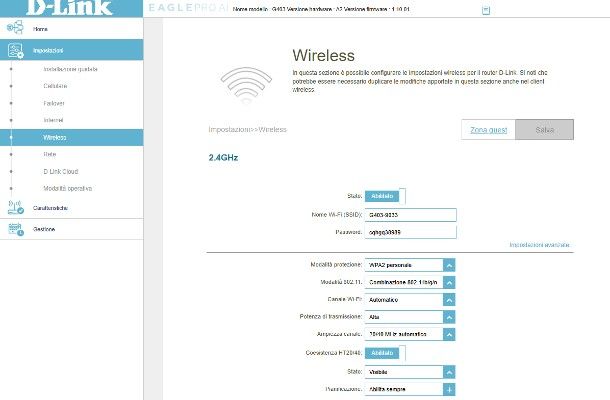This screenshot has width=610, height=400.
Task: Expand Potenza di trasmissione dropdown arrow
Action: tap(449, 317)
